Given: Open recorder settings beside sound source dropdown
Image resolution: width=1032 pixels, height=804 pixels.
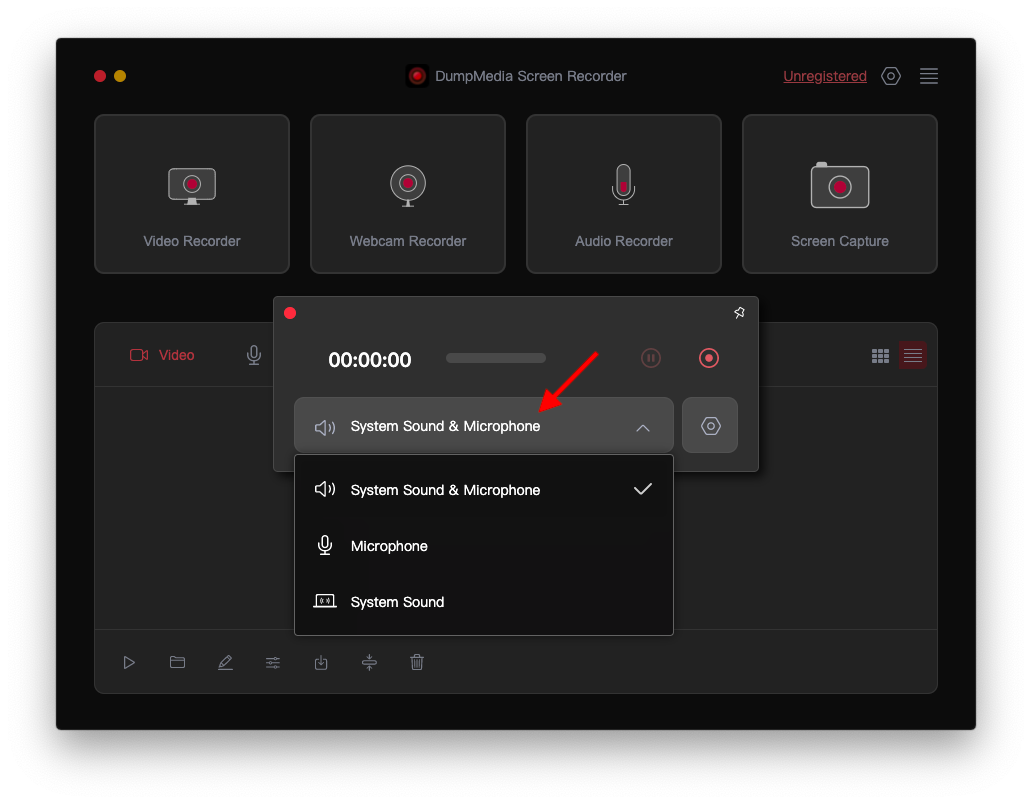Looking at the screenshot, I should click(710, 426).
